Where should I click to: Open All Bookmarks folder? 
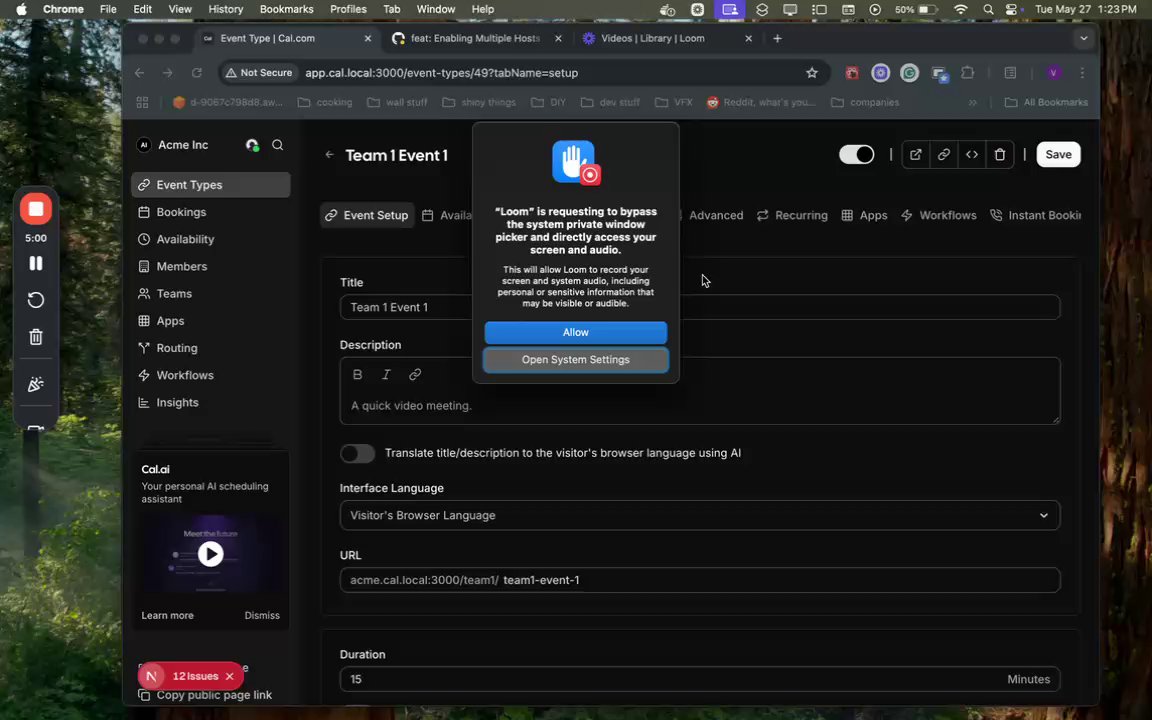pyautogui.click(x=1046, y=102)
